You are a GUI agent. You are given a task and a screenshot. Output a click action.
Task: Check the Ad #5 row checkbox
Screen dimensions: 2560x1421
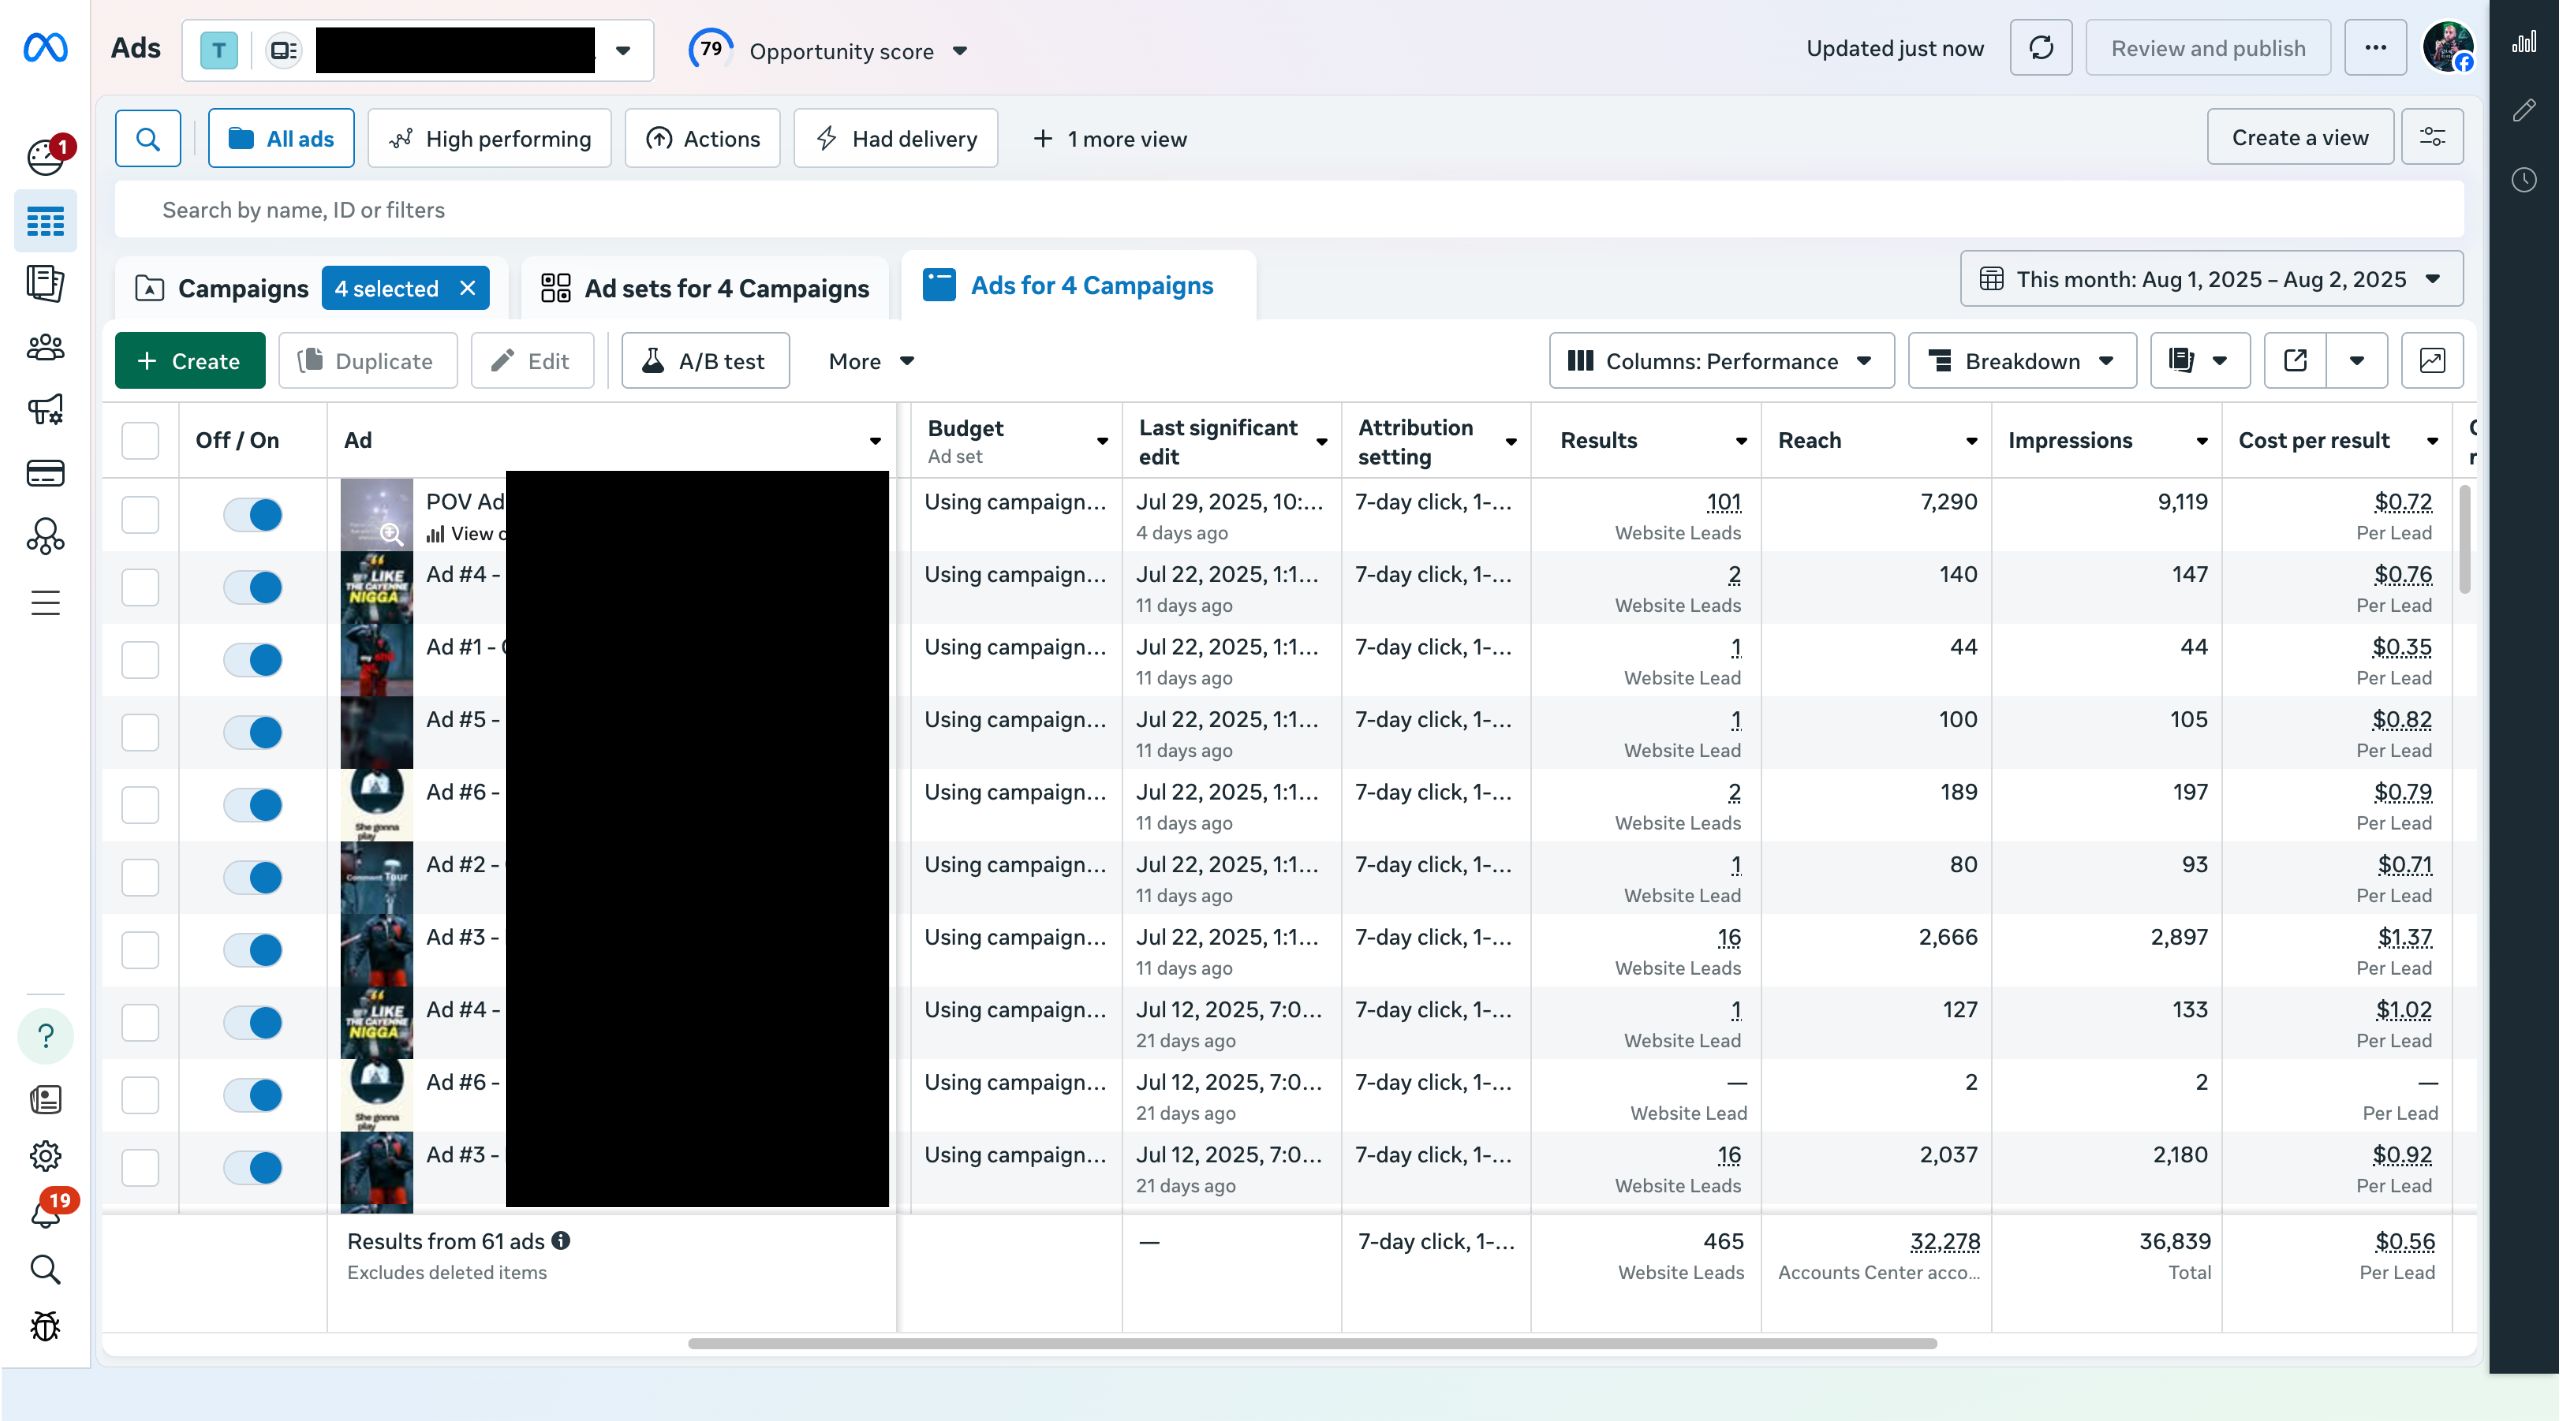(x=140, y=732)
